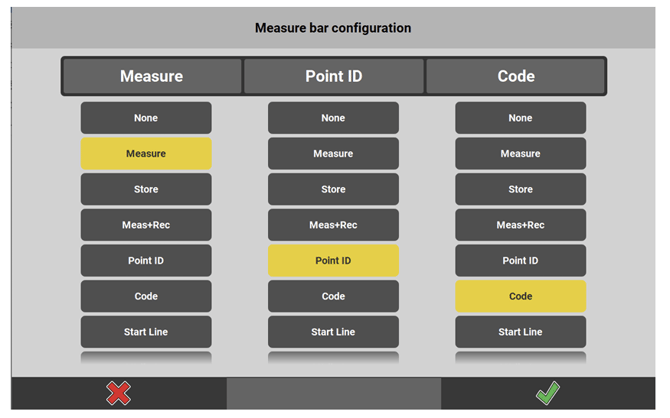This screenshot has width=670, height=418.
Task: Select Start Line in the Measure column
Action: click(x=146, y=332)
